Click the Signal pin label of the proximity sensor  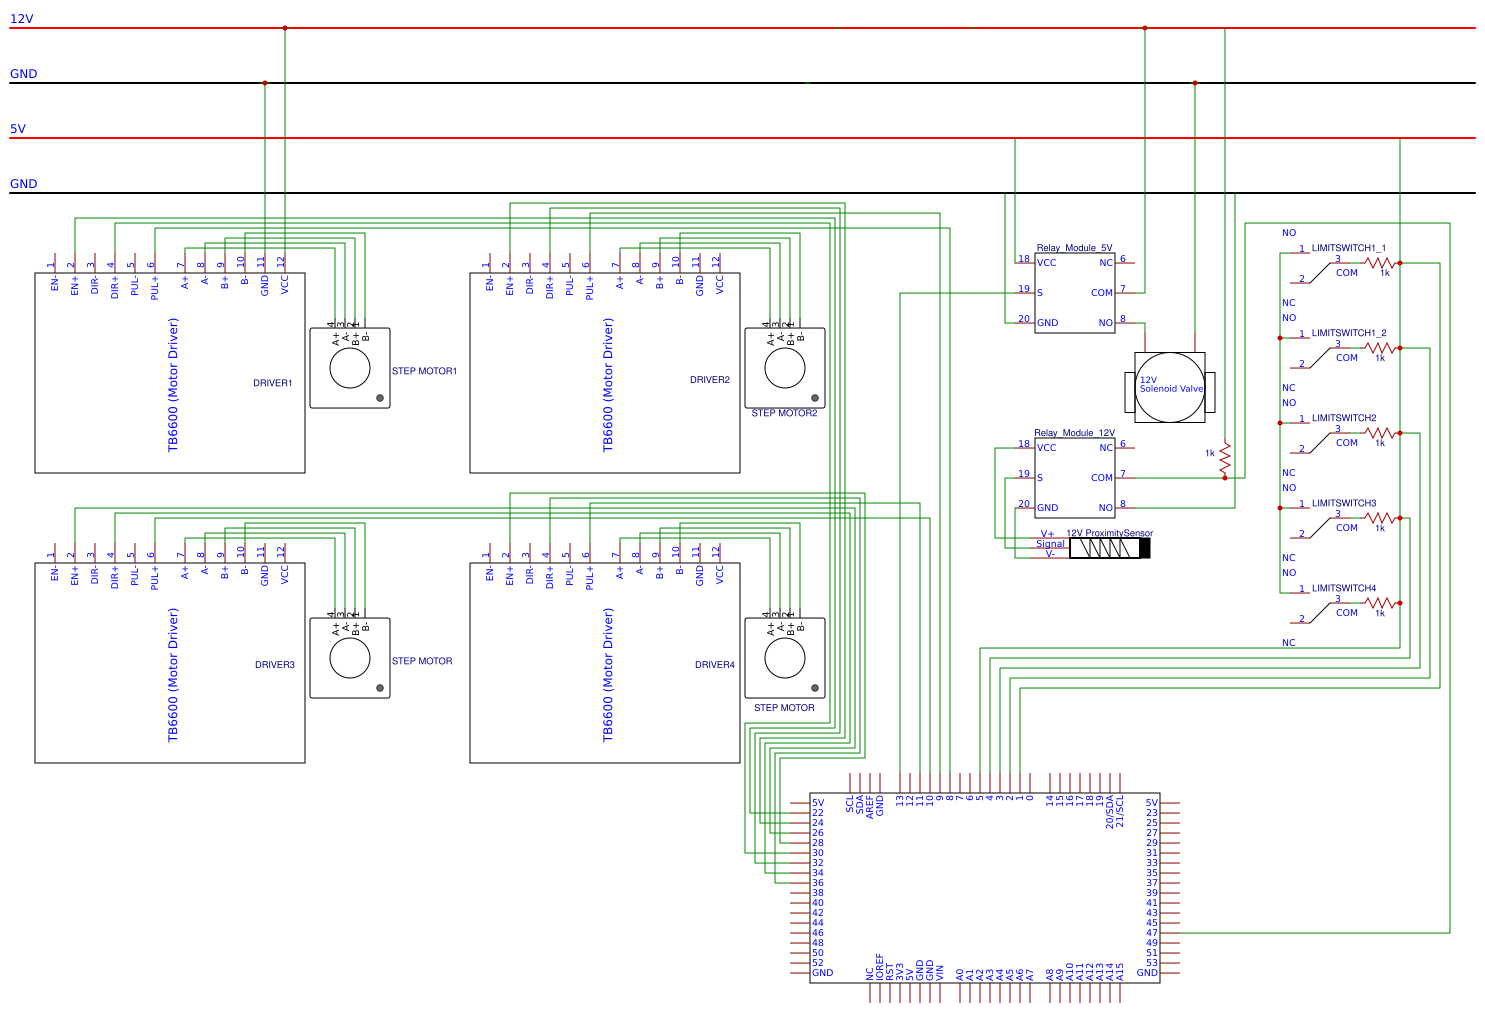[x=1050, y=544]
